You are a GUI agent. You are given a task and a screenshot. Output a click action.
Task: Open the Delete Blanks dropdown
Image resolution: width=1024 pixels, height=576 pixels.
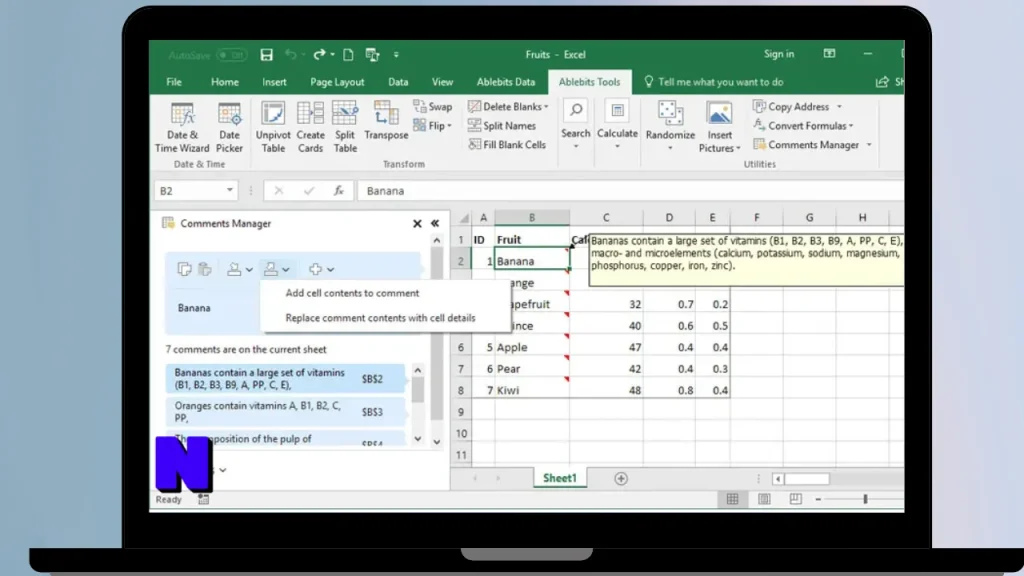point(508,106)
